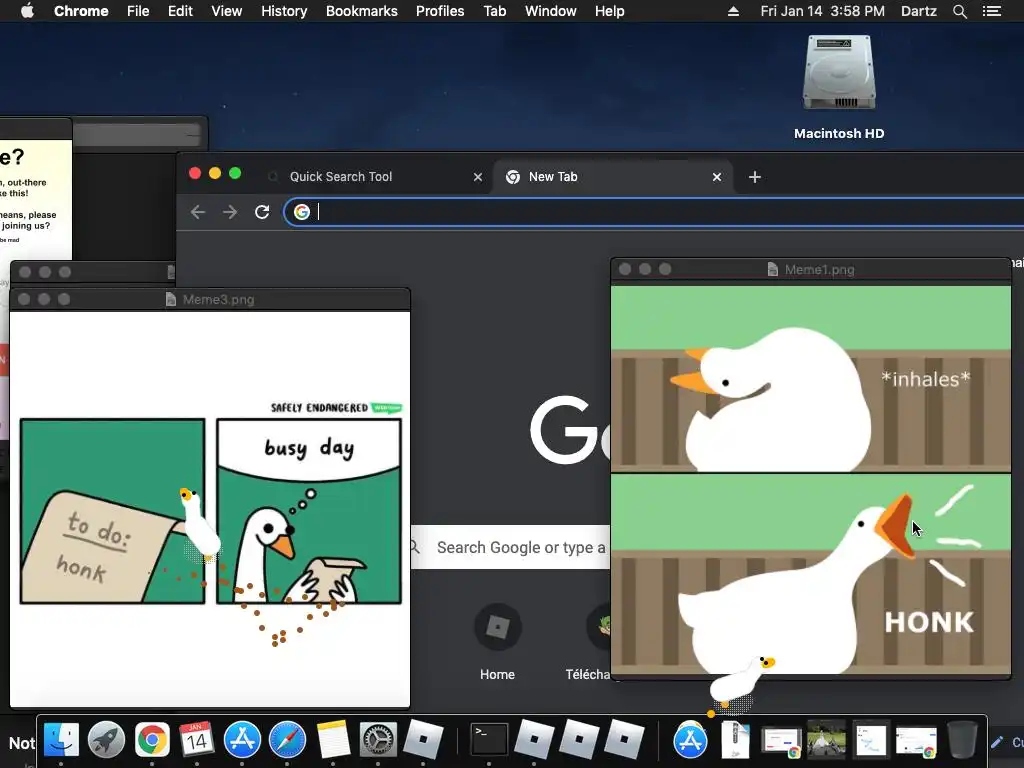Open System Preferences gear in Dock
1024x768 pixels.
pyautogui.click(x=378, y=740)
